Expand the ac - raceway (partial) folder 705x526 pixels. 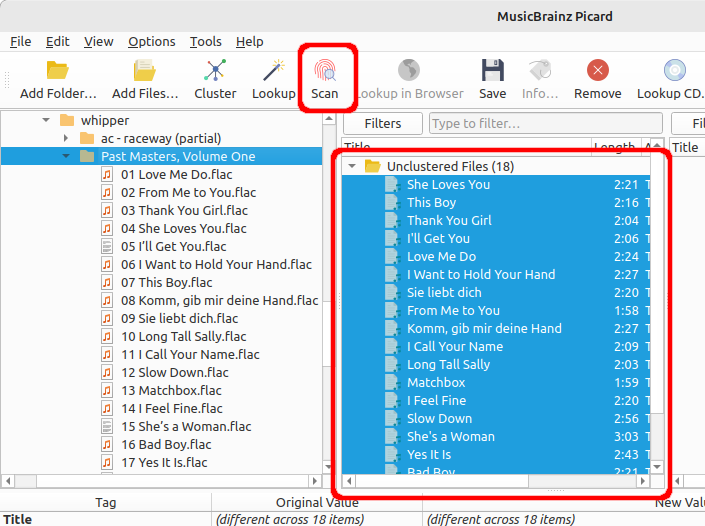(66, 138)
